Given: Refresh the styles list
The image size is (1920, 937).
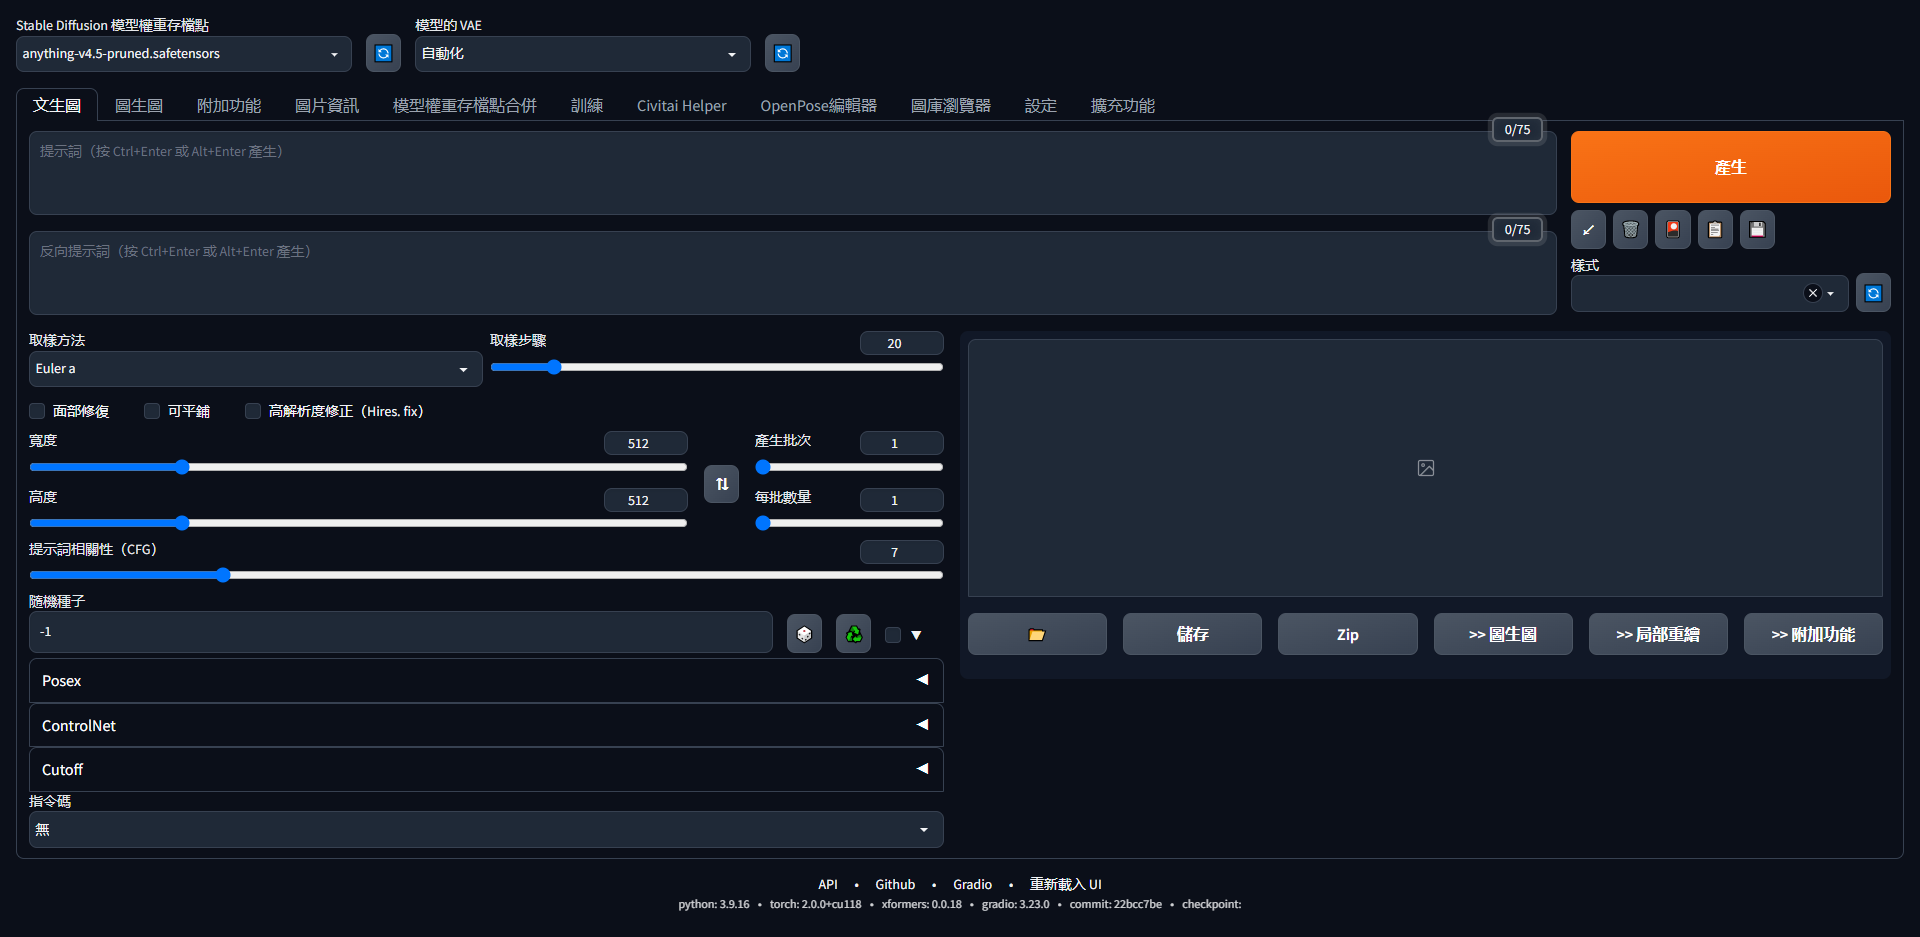Looking at the screenshot, I should coord(1873,293).
